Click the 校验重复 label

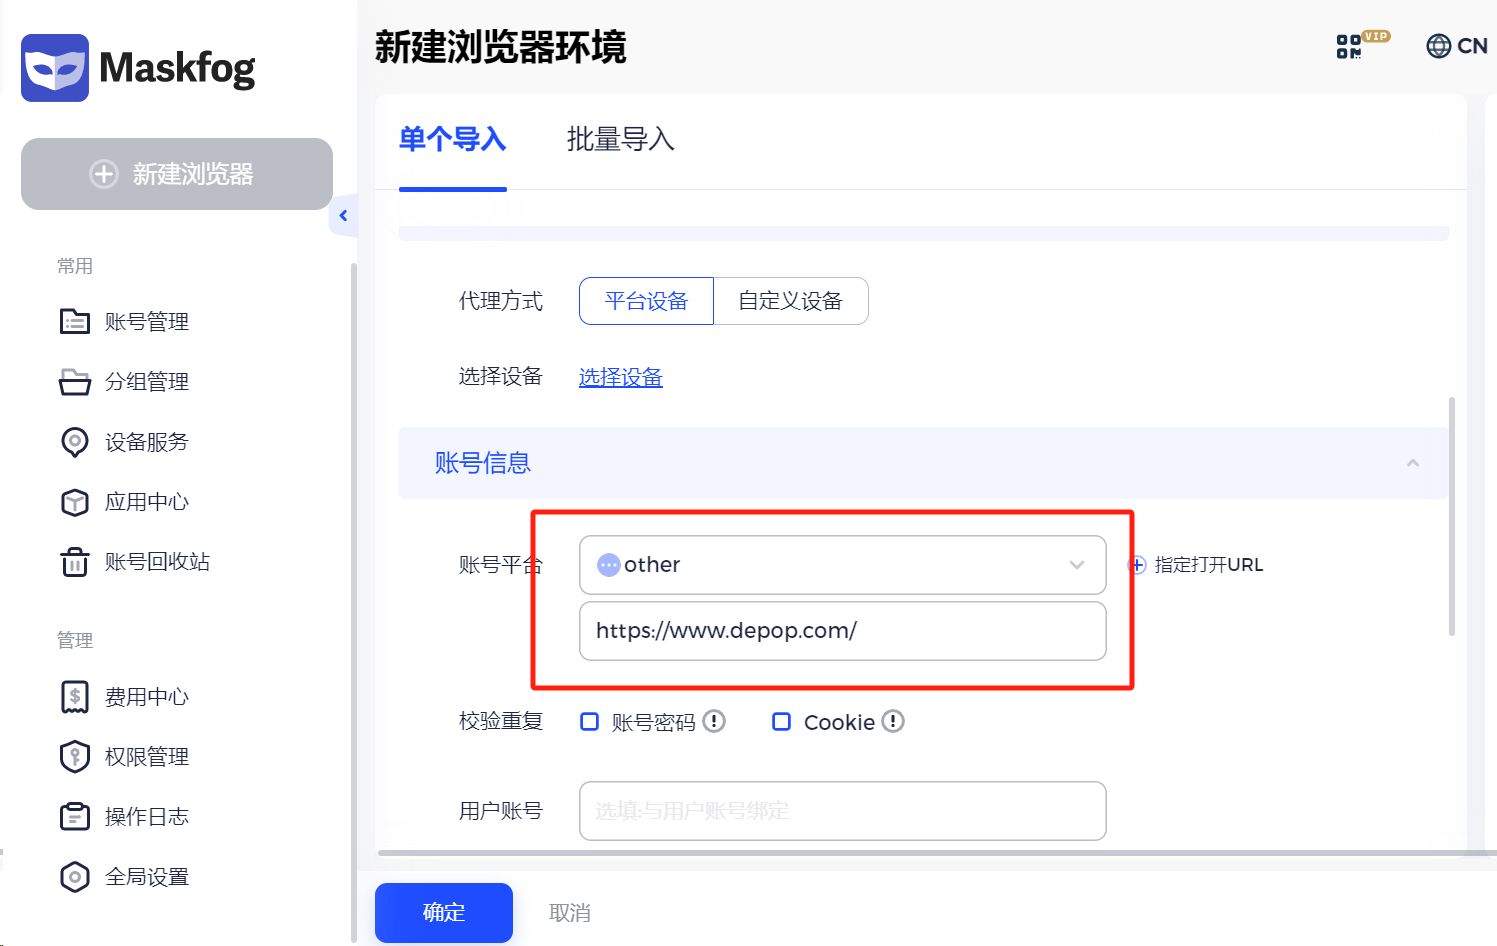click(501, 721)
